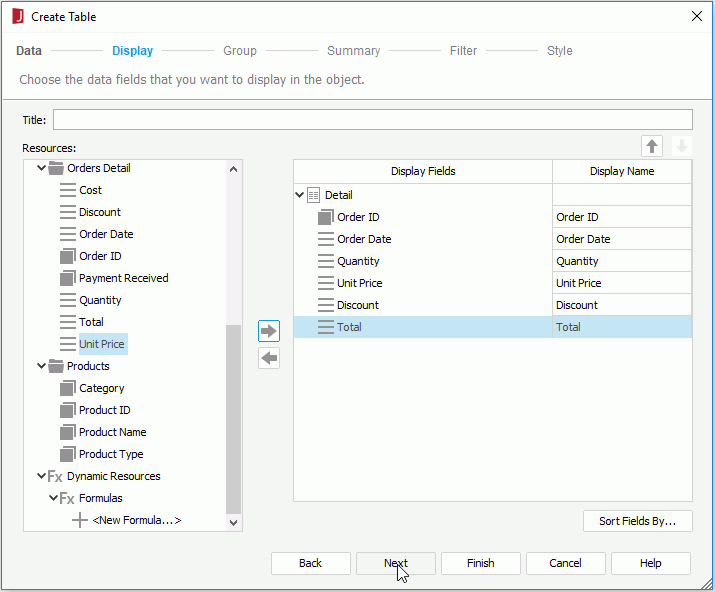Click the Discount field icon in Resources tree
715x592 pixels.
(x=68, y=212)
